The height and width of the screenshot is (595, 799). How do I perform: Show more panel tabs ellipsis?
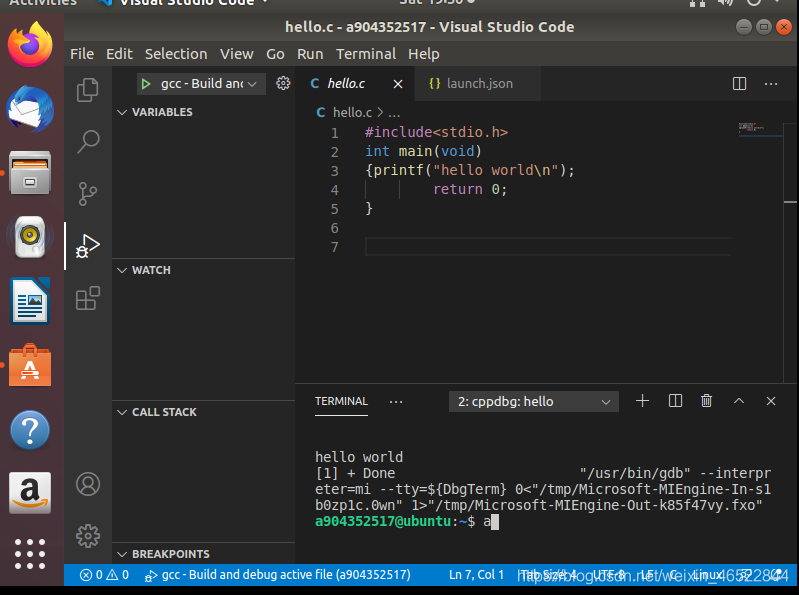pos(396,401)
